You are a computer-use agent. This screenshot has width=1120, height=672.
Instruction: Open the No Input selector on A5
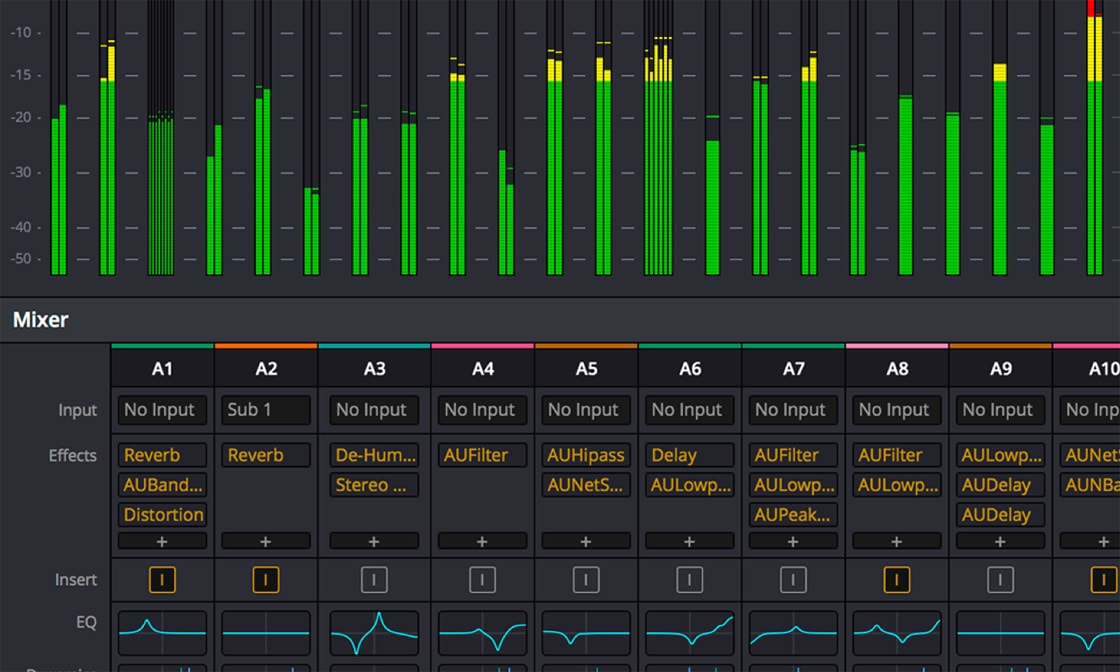[586, 410]
